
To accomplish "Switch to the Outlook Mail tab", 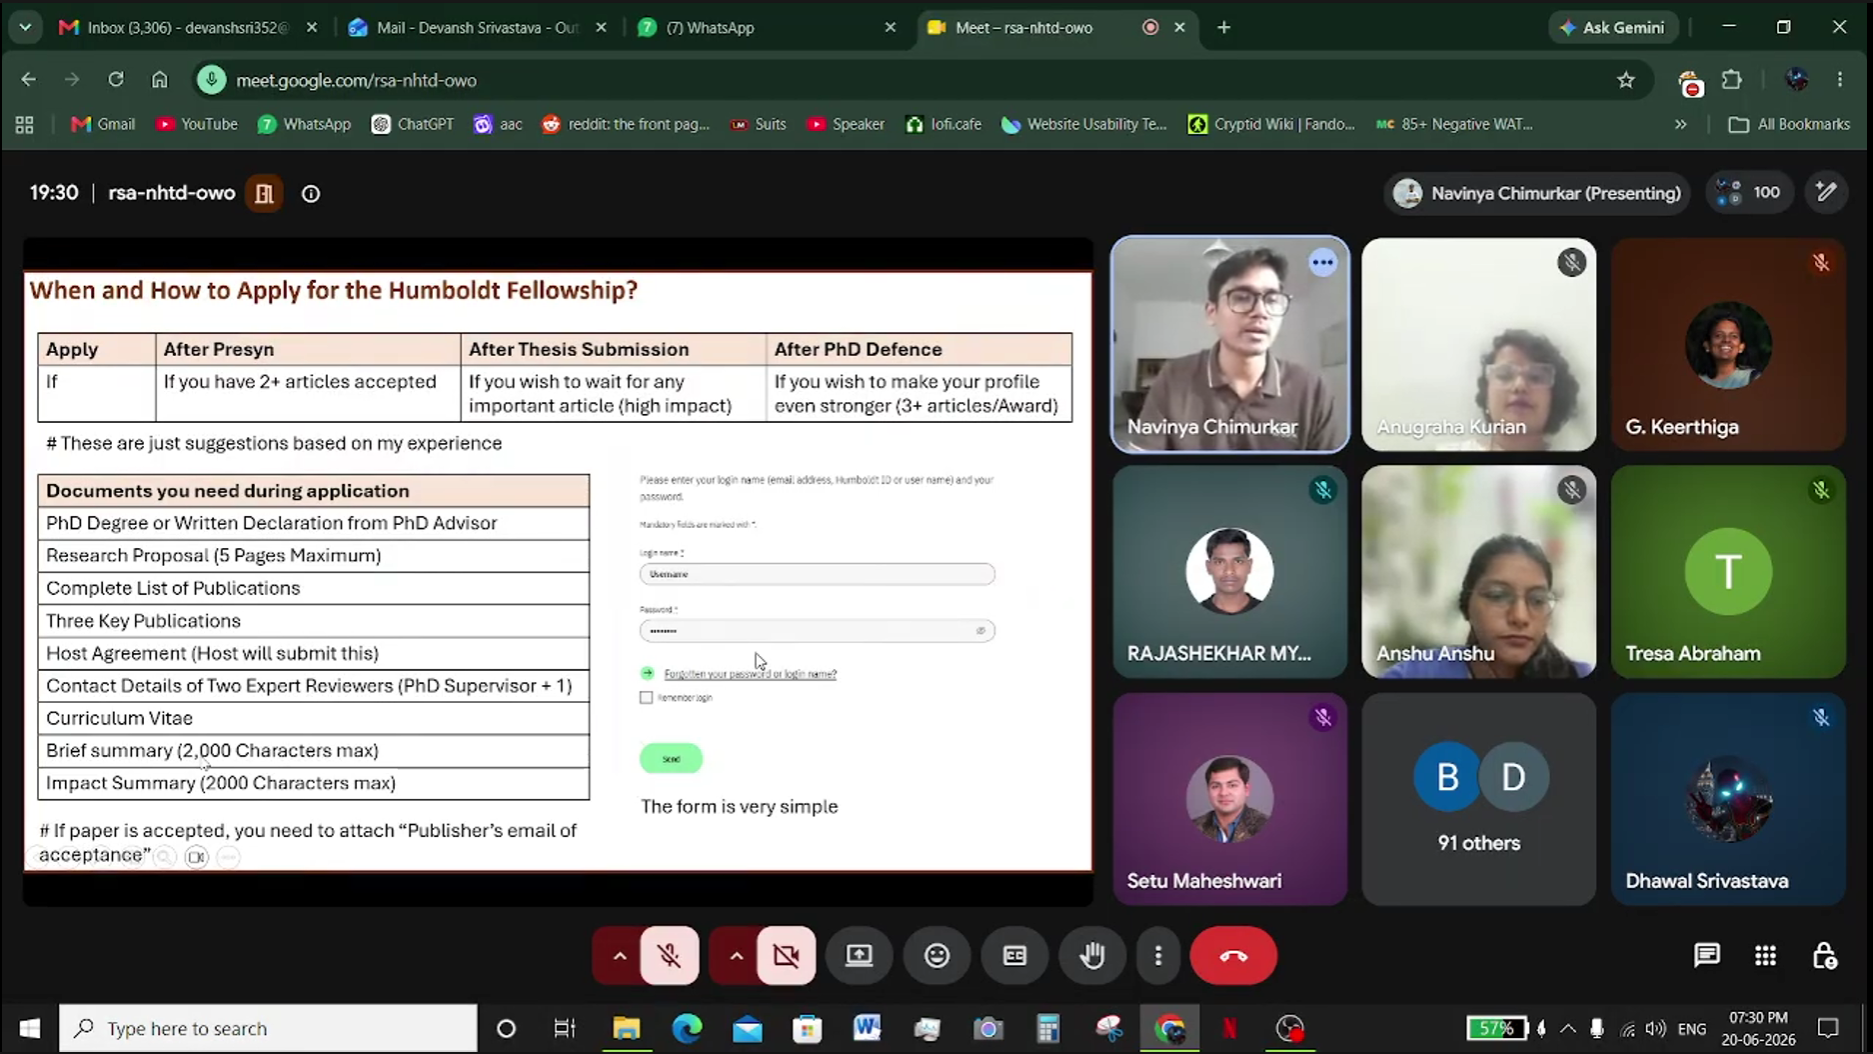I will coord(477,27).
